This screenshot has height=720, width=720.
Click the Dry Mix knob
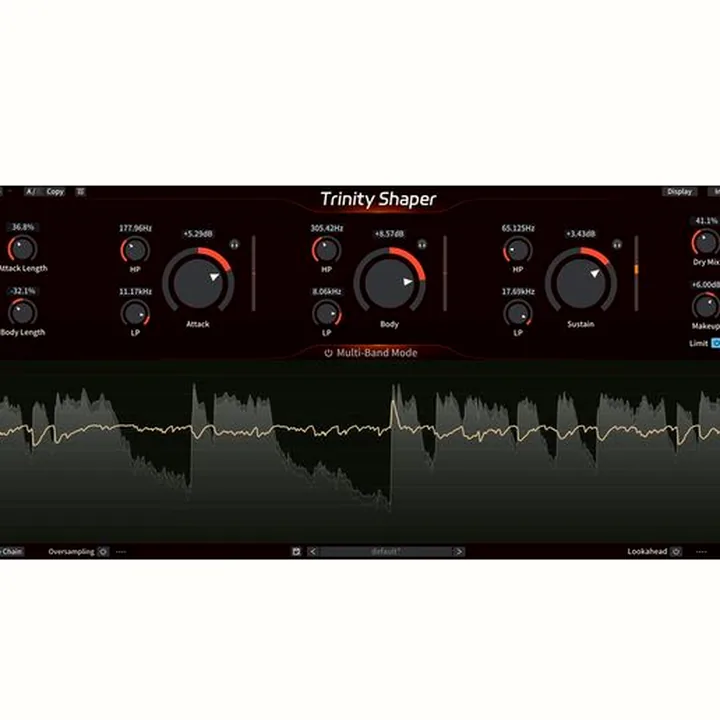pyautogui.click(x=706, y=242)
